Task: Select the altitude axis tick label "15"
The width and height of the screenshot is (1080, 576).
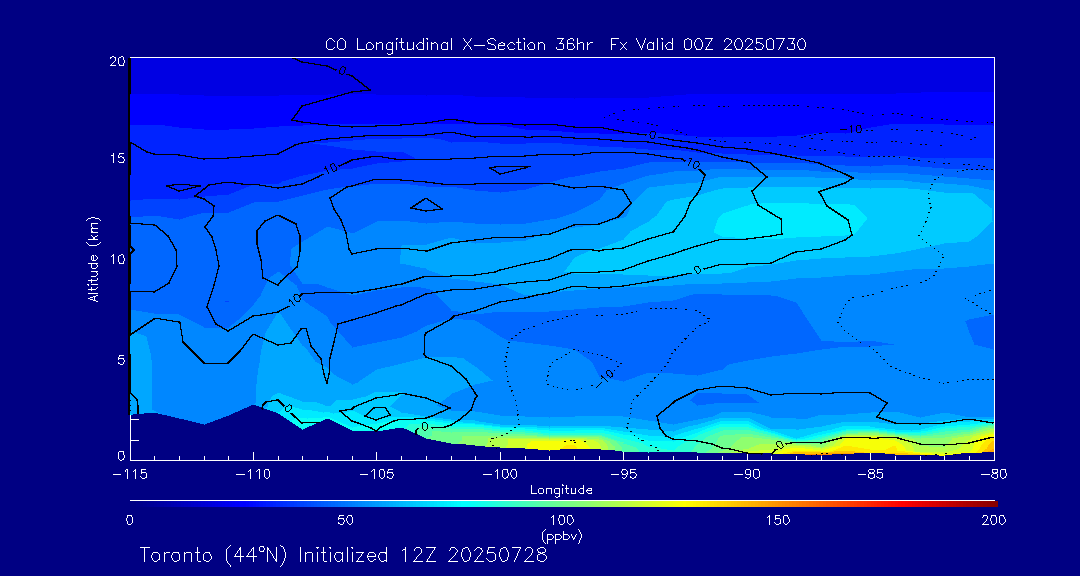Action: [x=117, y=158]
